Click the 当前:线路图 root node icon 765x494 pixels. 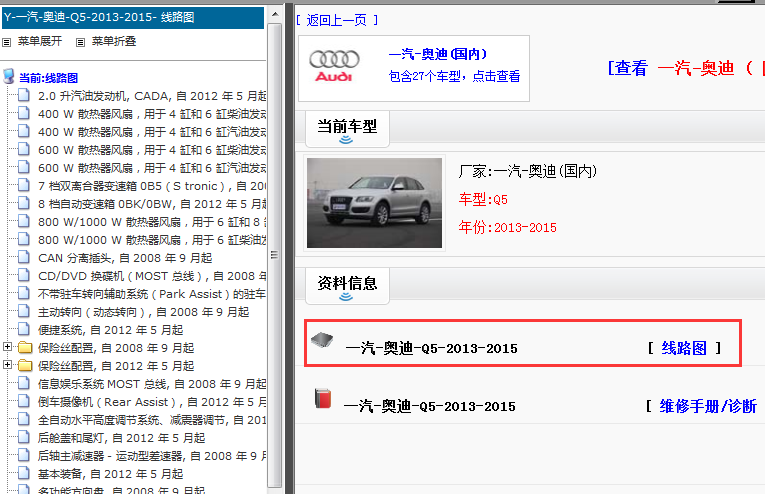pyautogui.click(x=9, y=77)
